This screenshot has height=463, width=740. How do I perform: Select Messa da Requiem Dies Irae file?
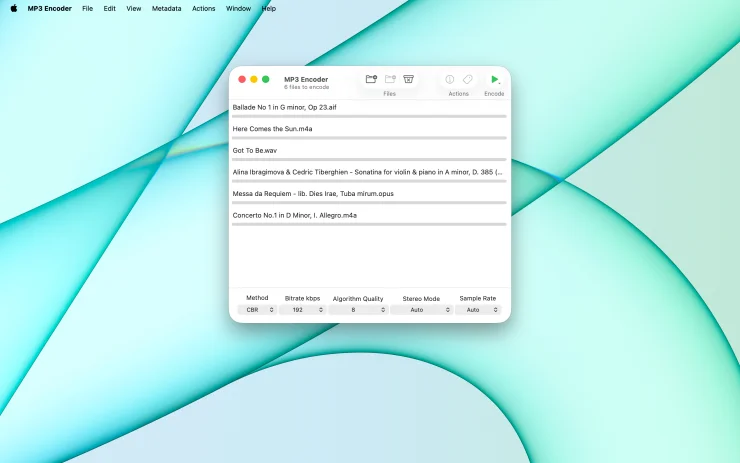pos(313,194)
